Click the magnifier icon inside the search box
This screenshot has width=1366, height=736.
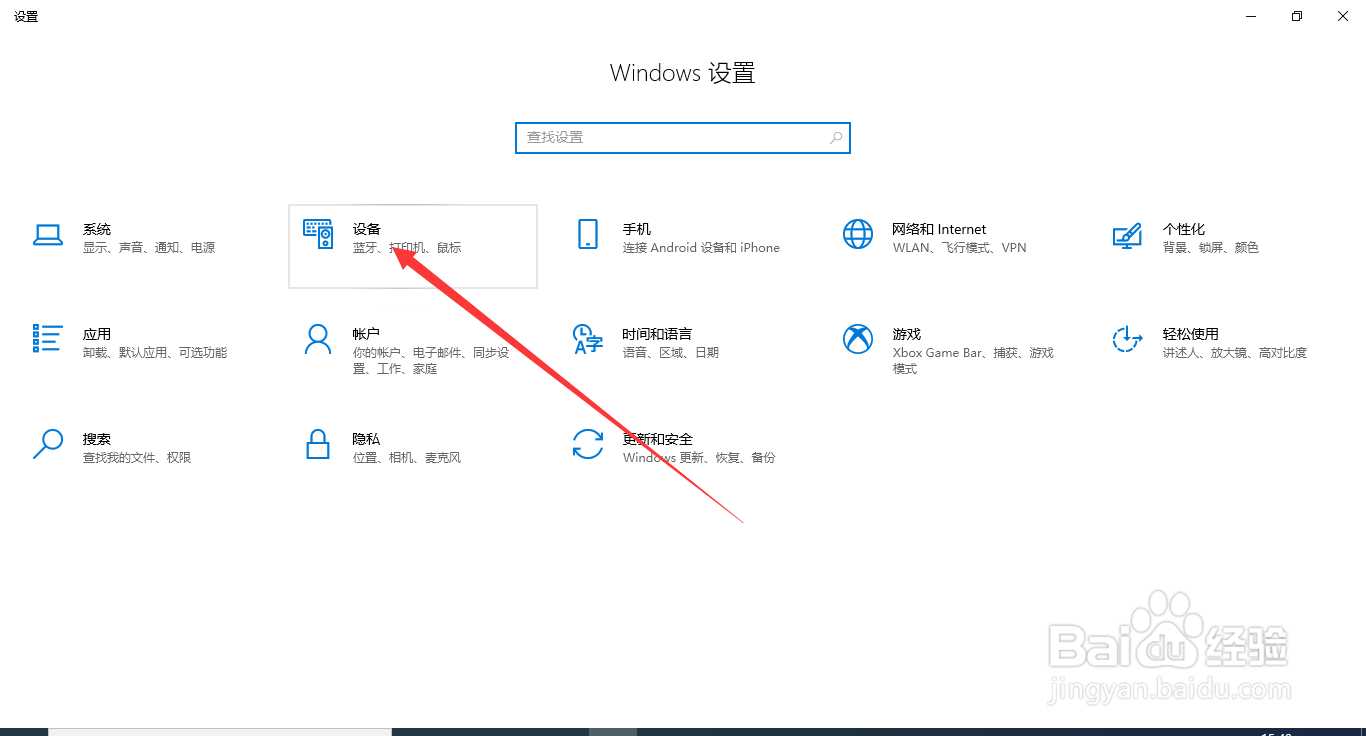[836, 138]
